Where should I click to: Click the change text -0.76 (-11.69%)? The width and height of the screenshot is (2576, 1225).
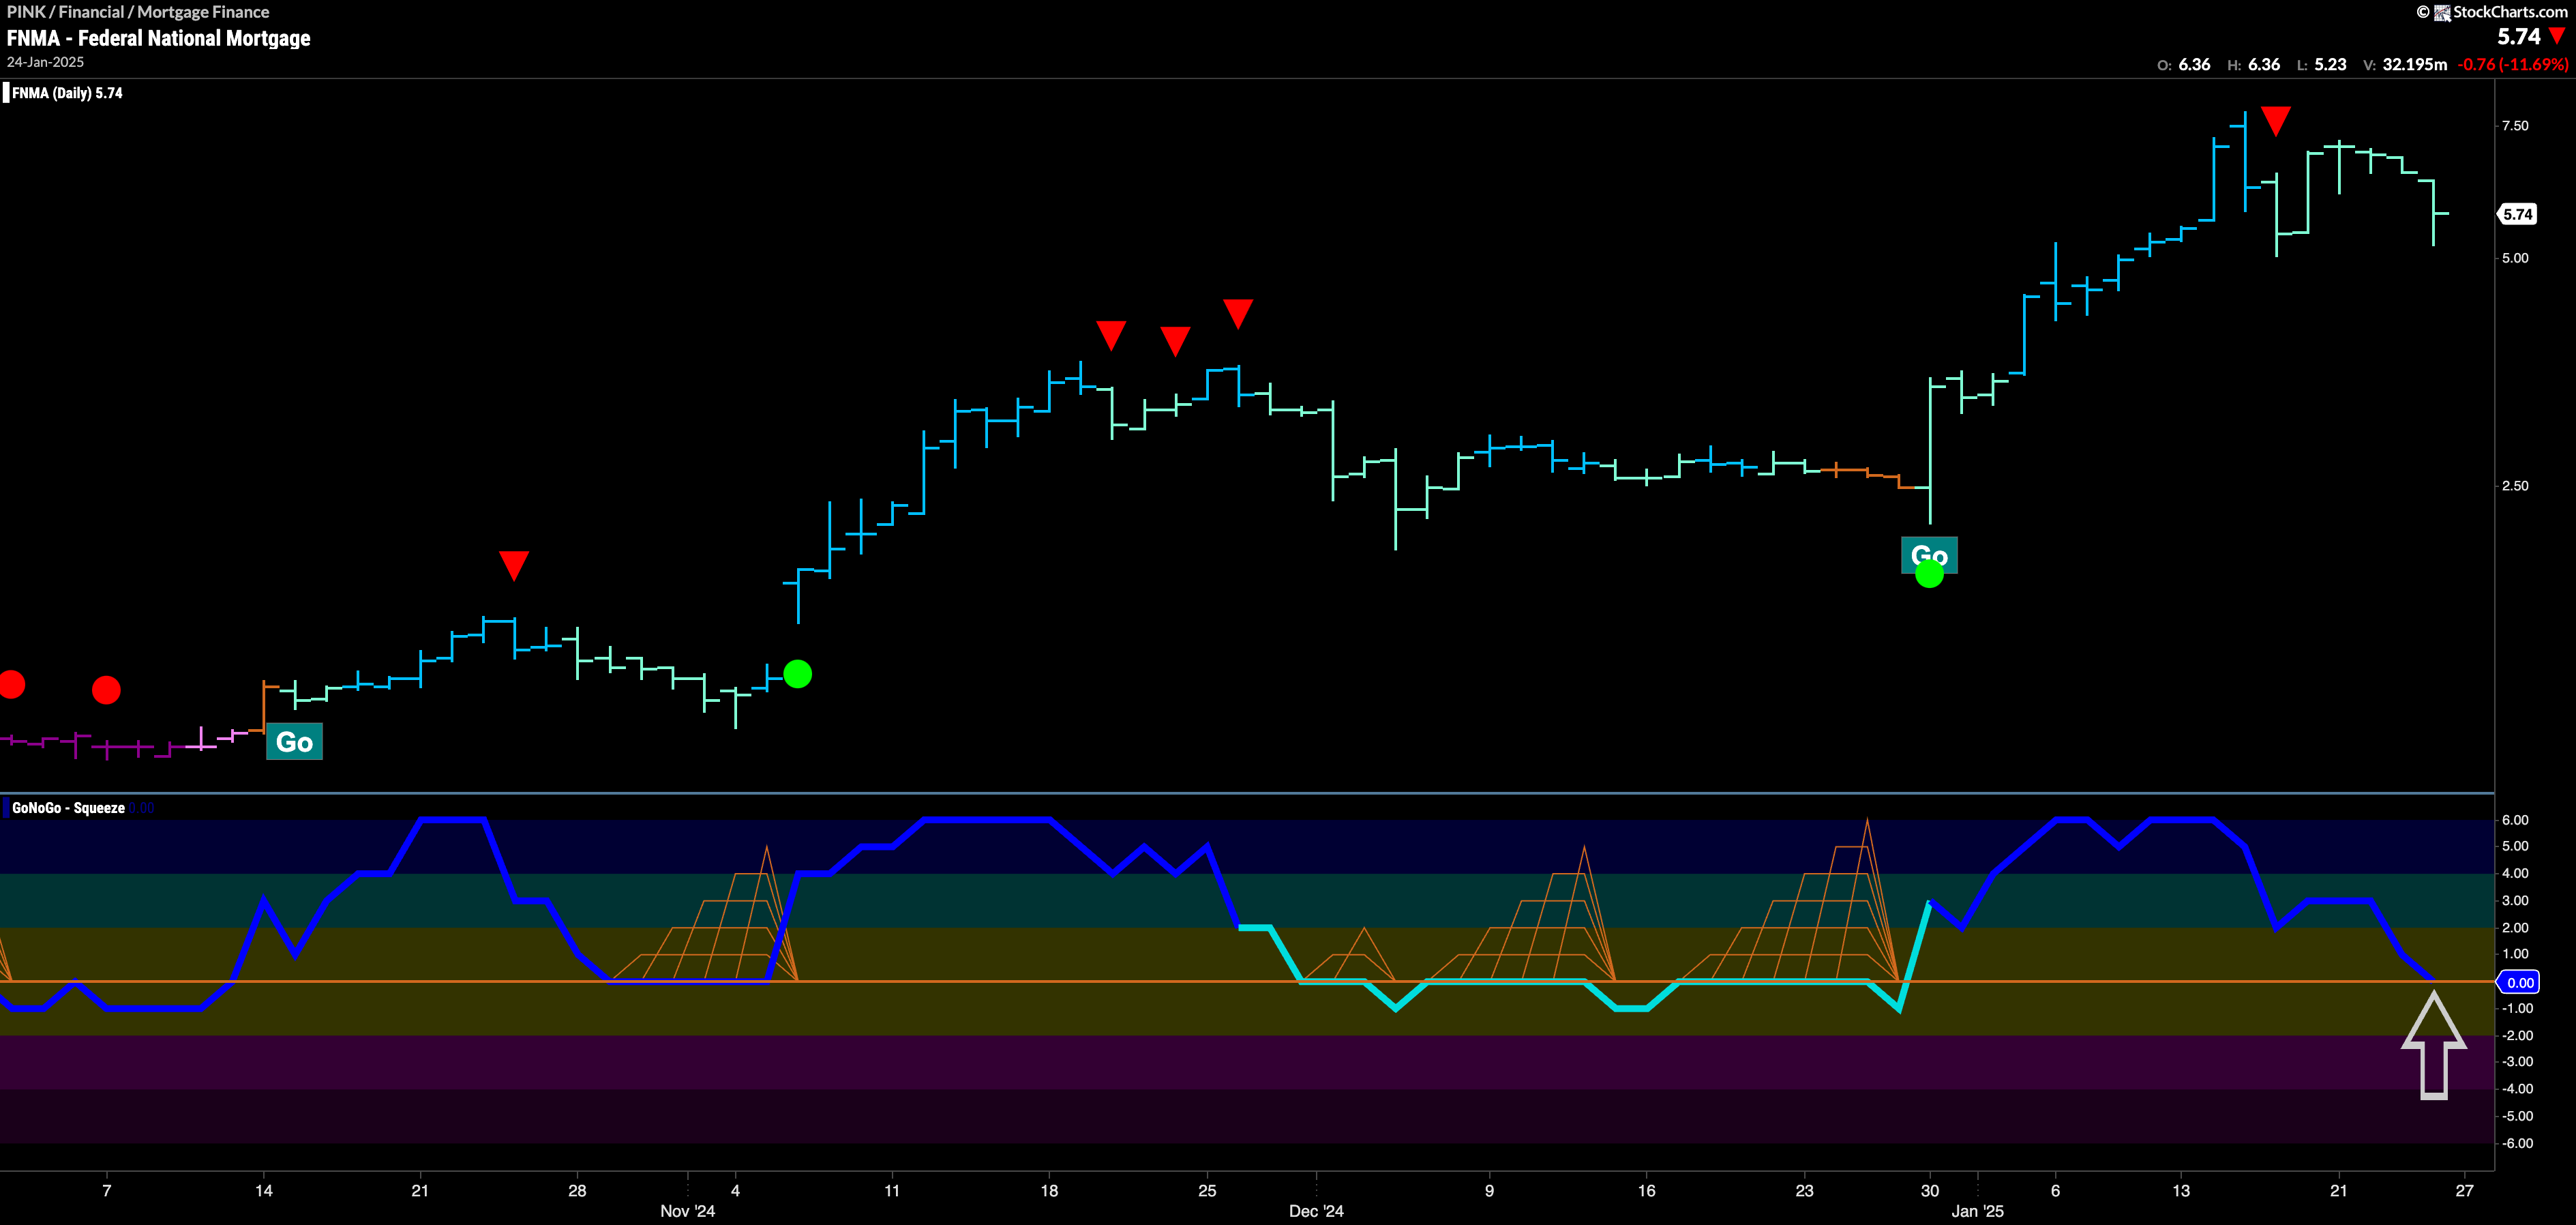point(2512,64)
